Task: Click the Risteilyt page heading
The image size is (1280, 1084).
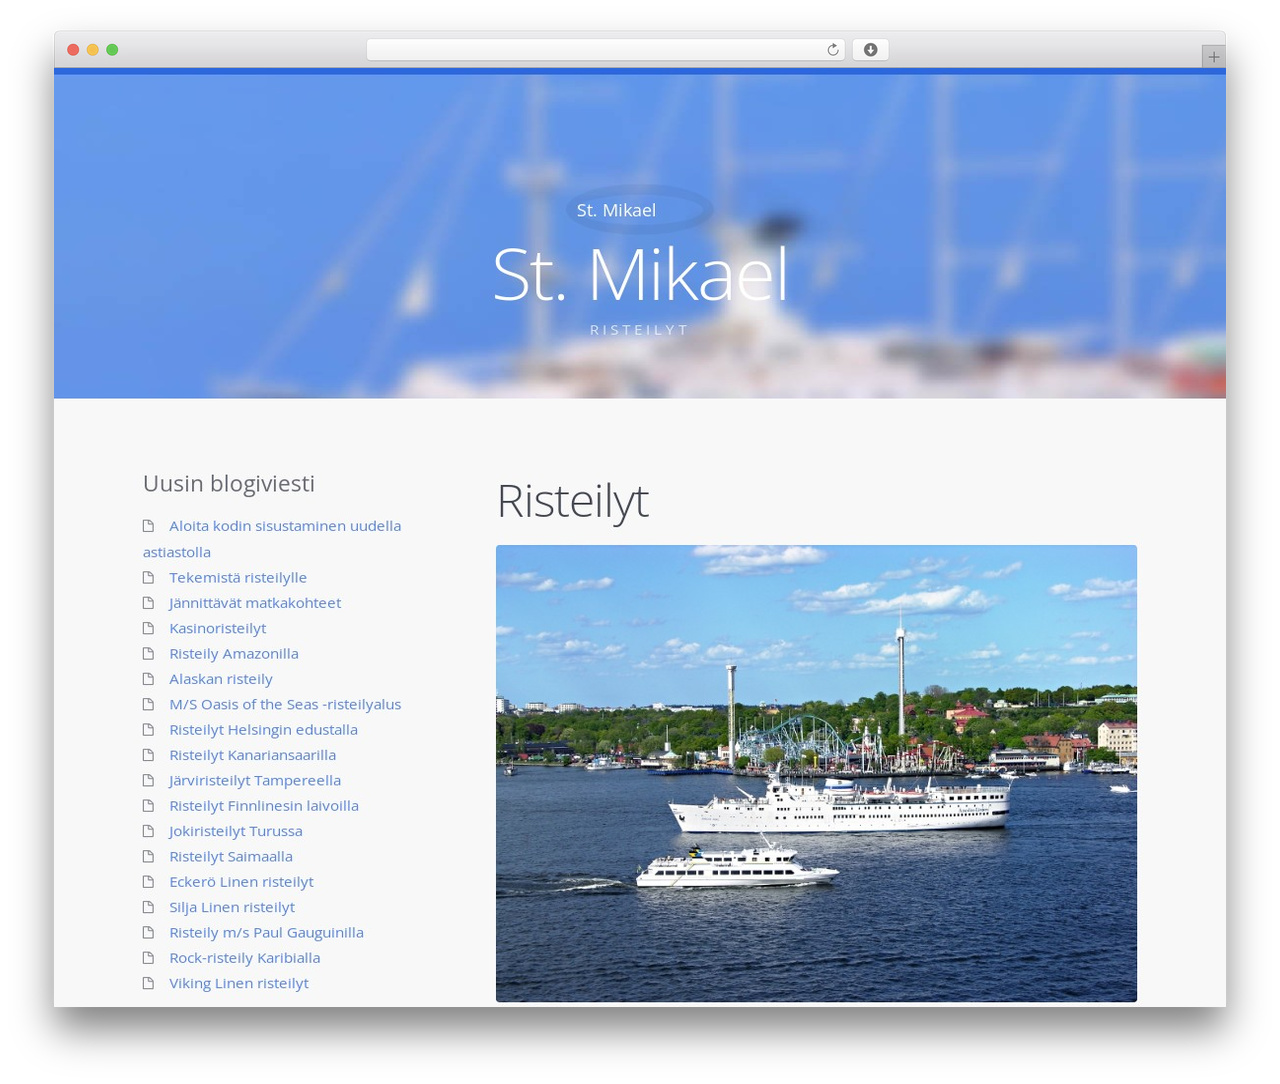Action: tap(573, 501)
